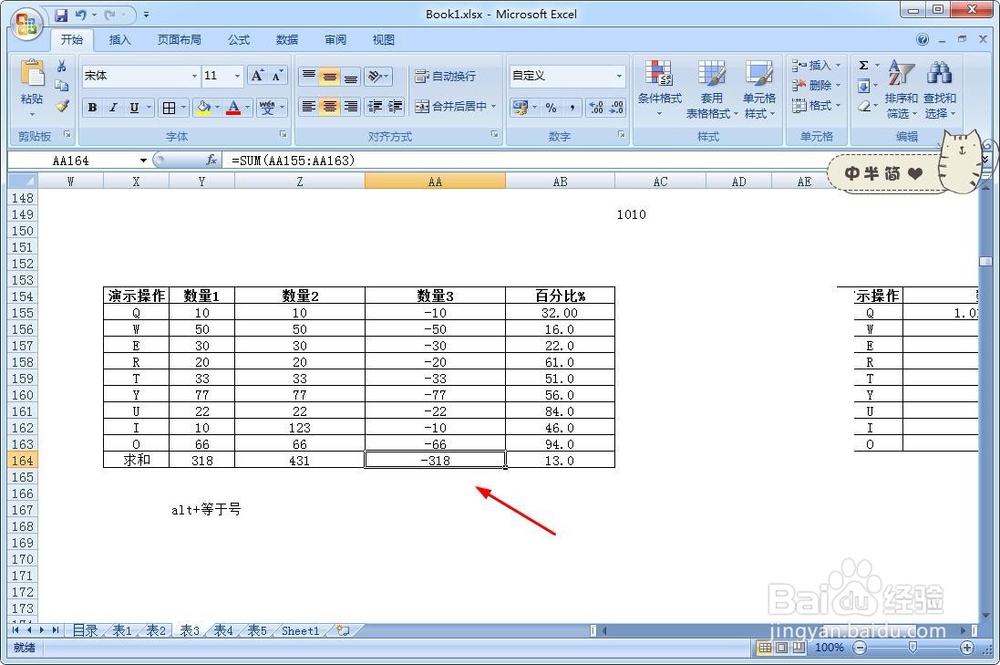The image size is (1000, 665).
Task: Open the 条件格式 conditional formatting tool
Action: coord(659,87)
